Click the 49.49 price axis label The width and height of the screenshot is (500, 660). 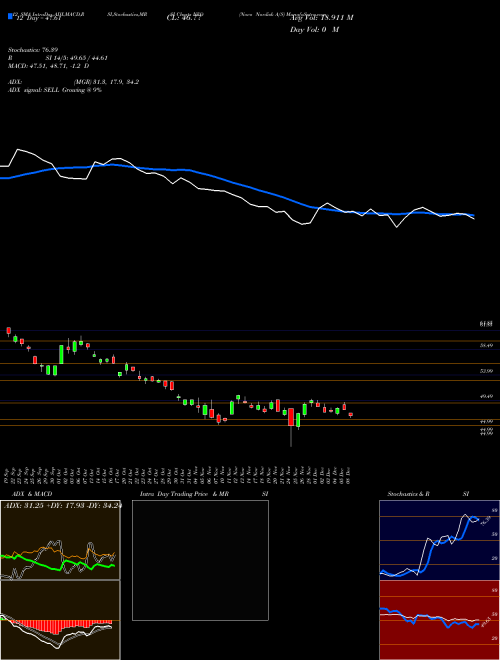(x=486, y=396)
